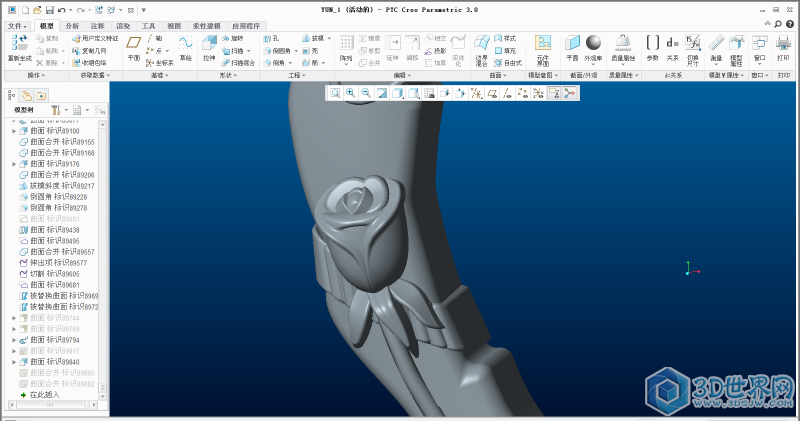Select the 拉伸 extrude tool
The image size is (800, 421).
coord(209,49)
